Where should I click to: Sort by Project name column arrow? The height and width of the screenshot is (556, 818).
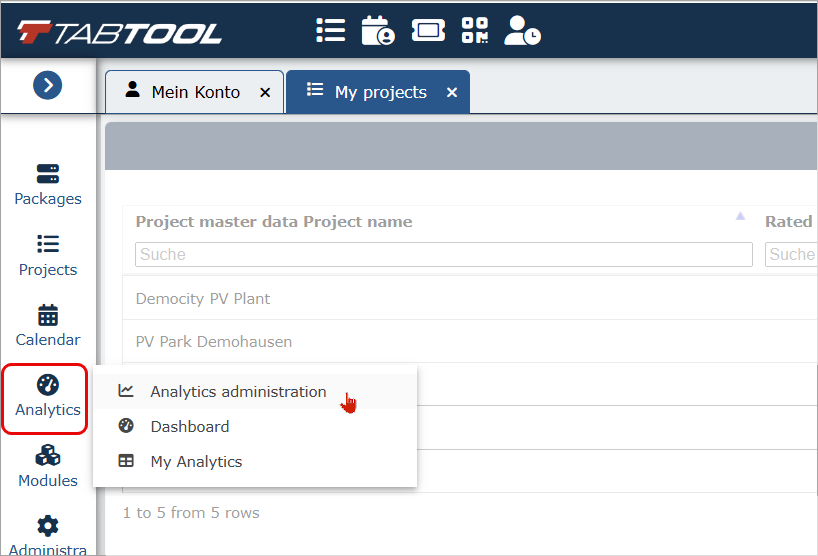tap(740, 216)
